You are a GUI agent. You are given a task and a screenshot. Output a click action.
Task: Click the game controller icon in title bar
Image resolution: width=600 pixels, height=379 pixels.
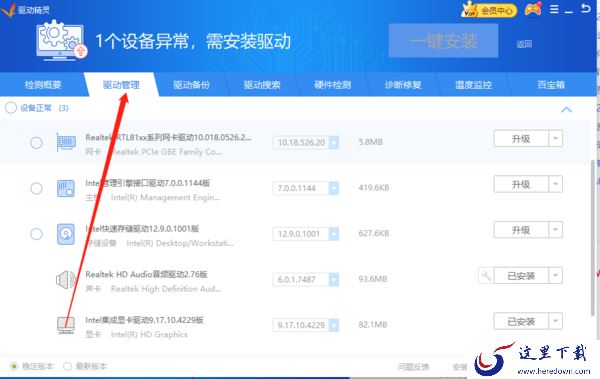point(533,9)
